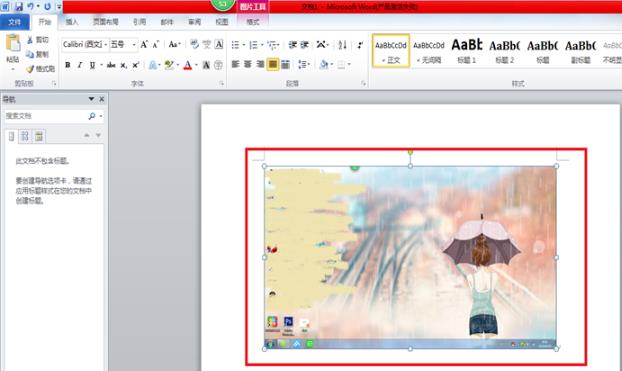Toggle Bold formatting
The image size is (622, 371).
[x=68, y=65]
